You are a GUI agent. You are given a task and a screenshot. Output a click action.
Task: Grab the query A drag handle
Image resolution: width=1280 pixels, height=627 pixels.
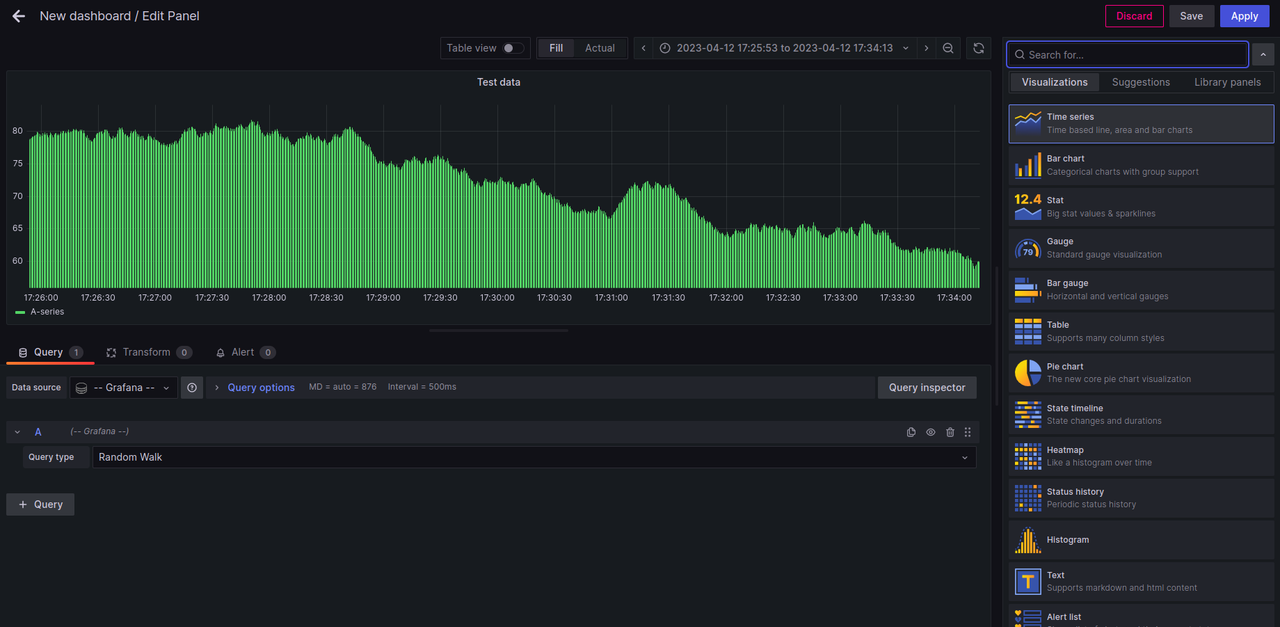(967, 432)
